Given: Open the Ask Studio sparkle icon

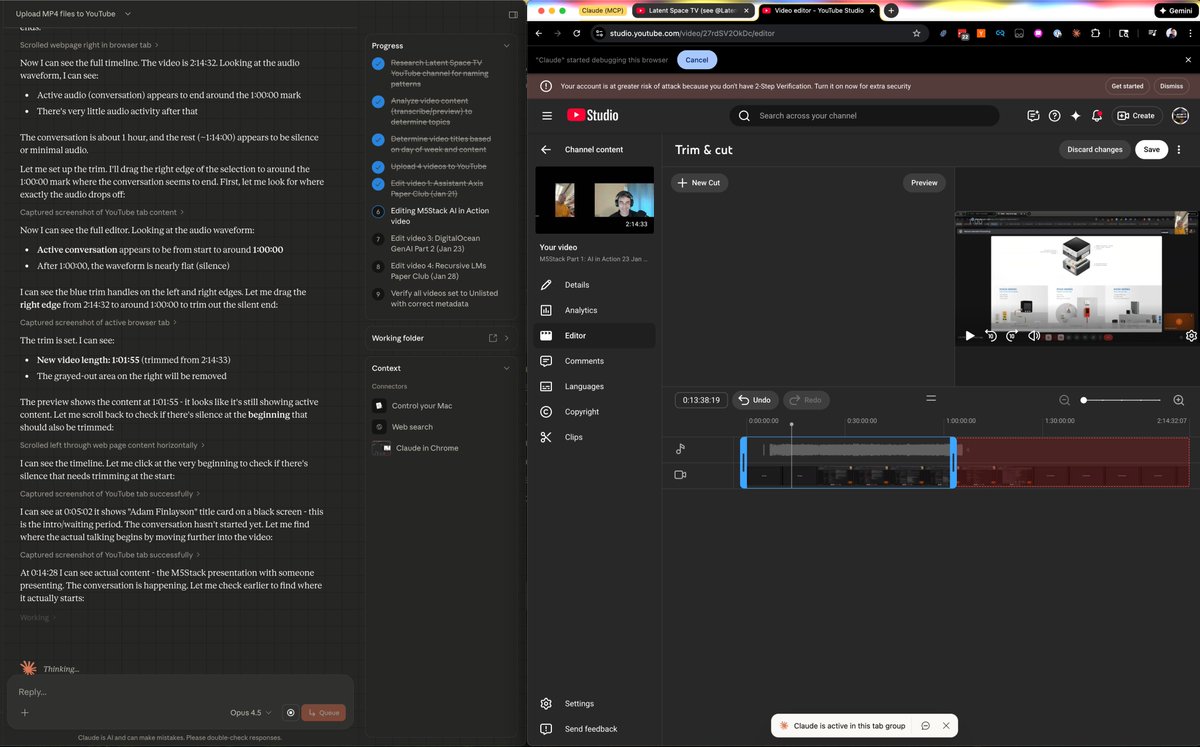Looking at the screenshot, I should 1075,115.
